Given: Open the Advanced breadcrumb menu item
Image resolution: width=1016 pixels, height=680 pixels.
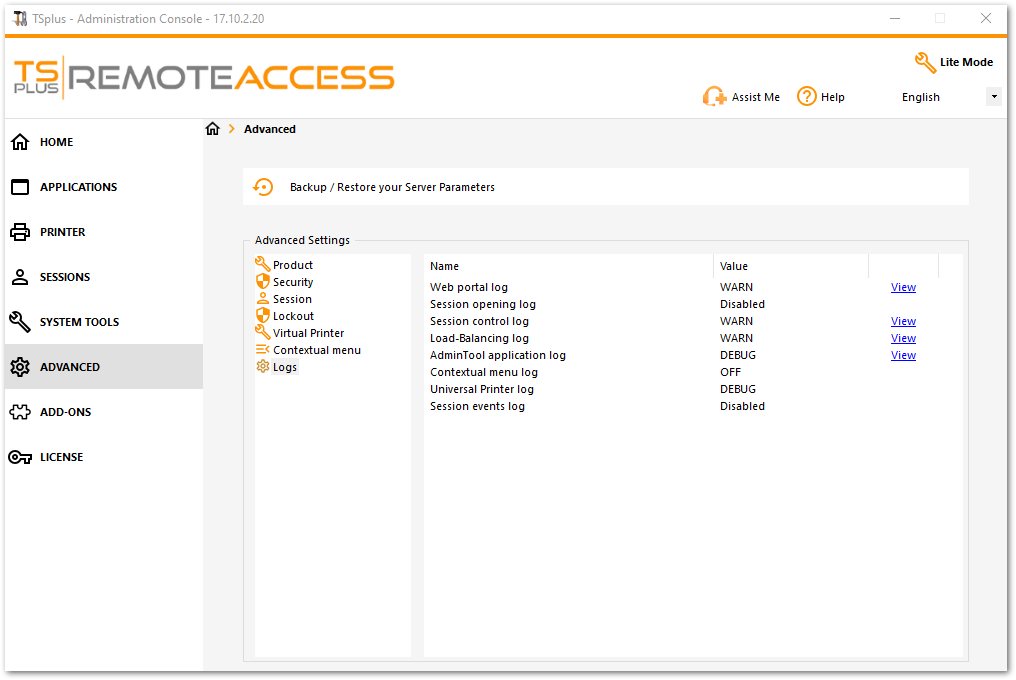Looking at the screenshot, I should coord(269,129).
